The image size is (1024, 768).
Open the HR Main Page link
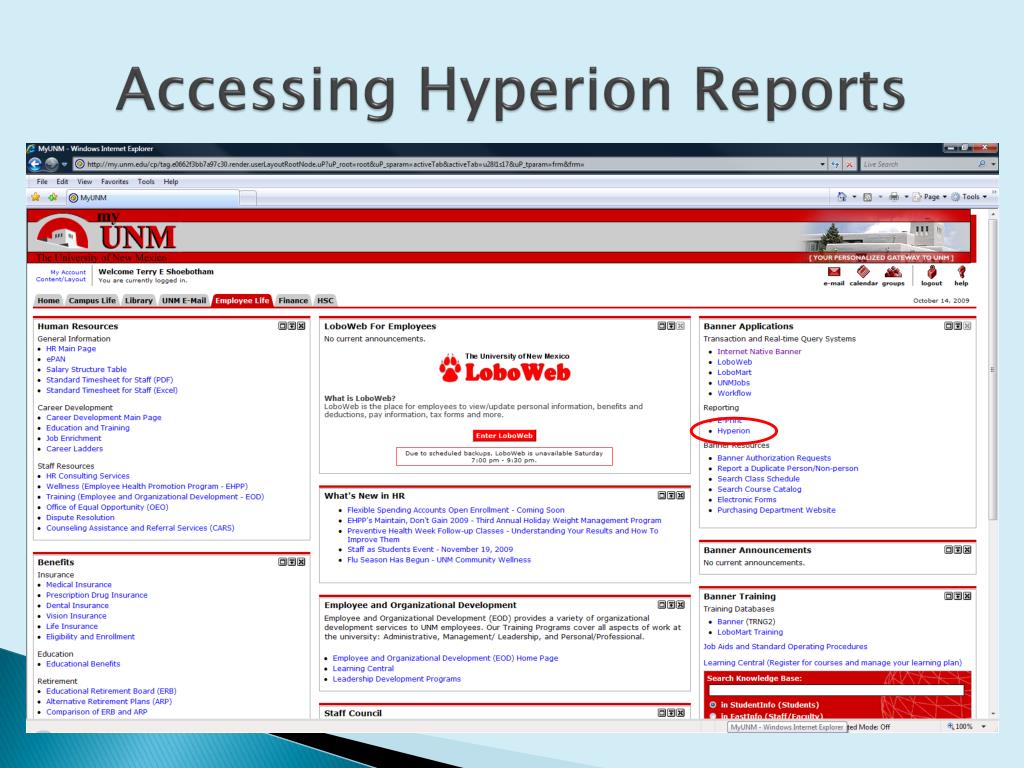(x=71, y=349)
